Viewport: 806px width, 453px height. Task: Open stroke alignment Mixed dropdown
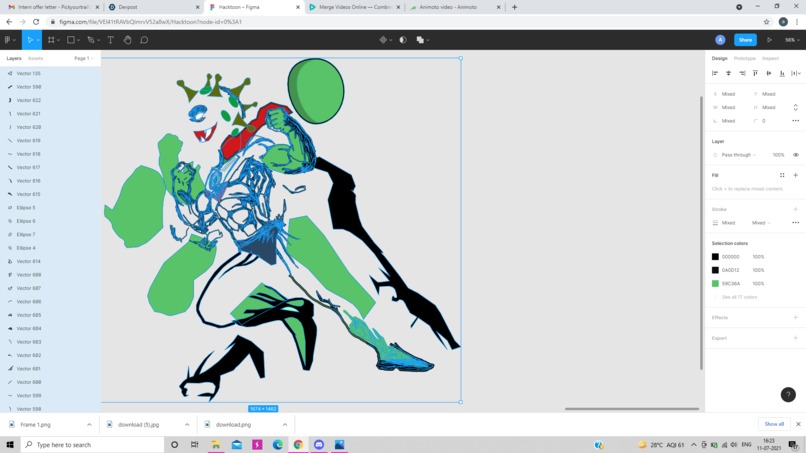(x=761, y=223)
